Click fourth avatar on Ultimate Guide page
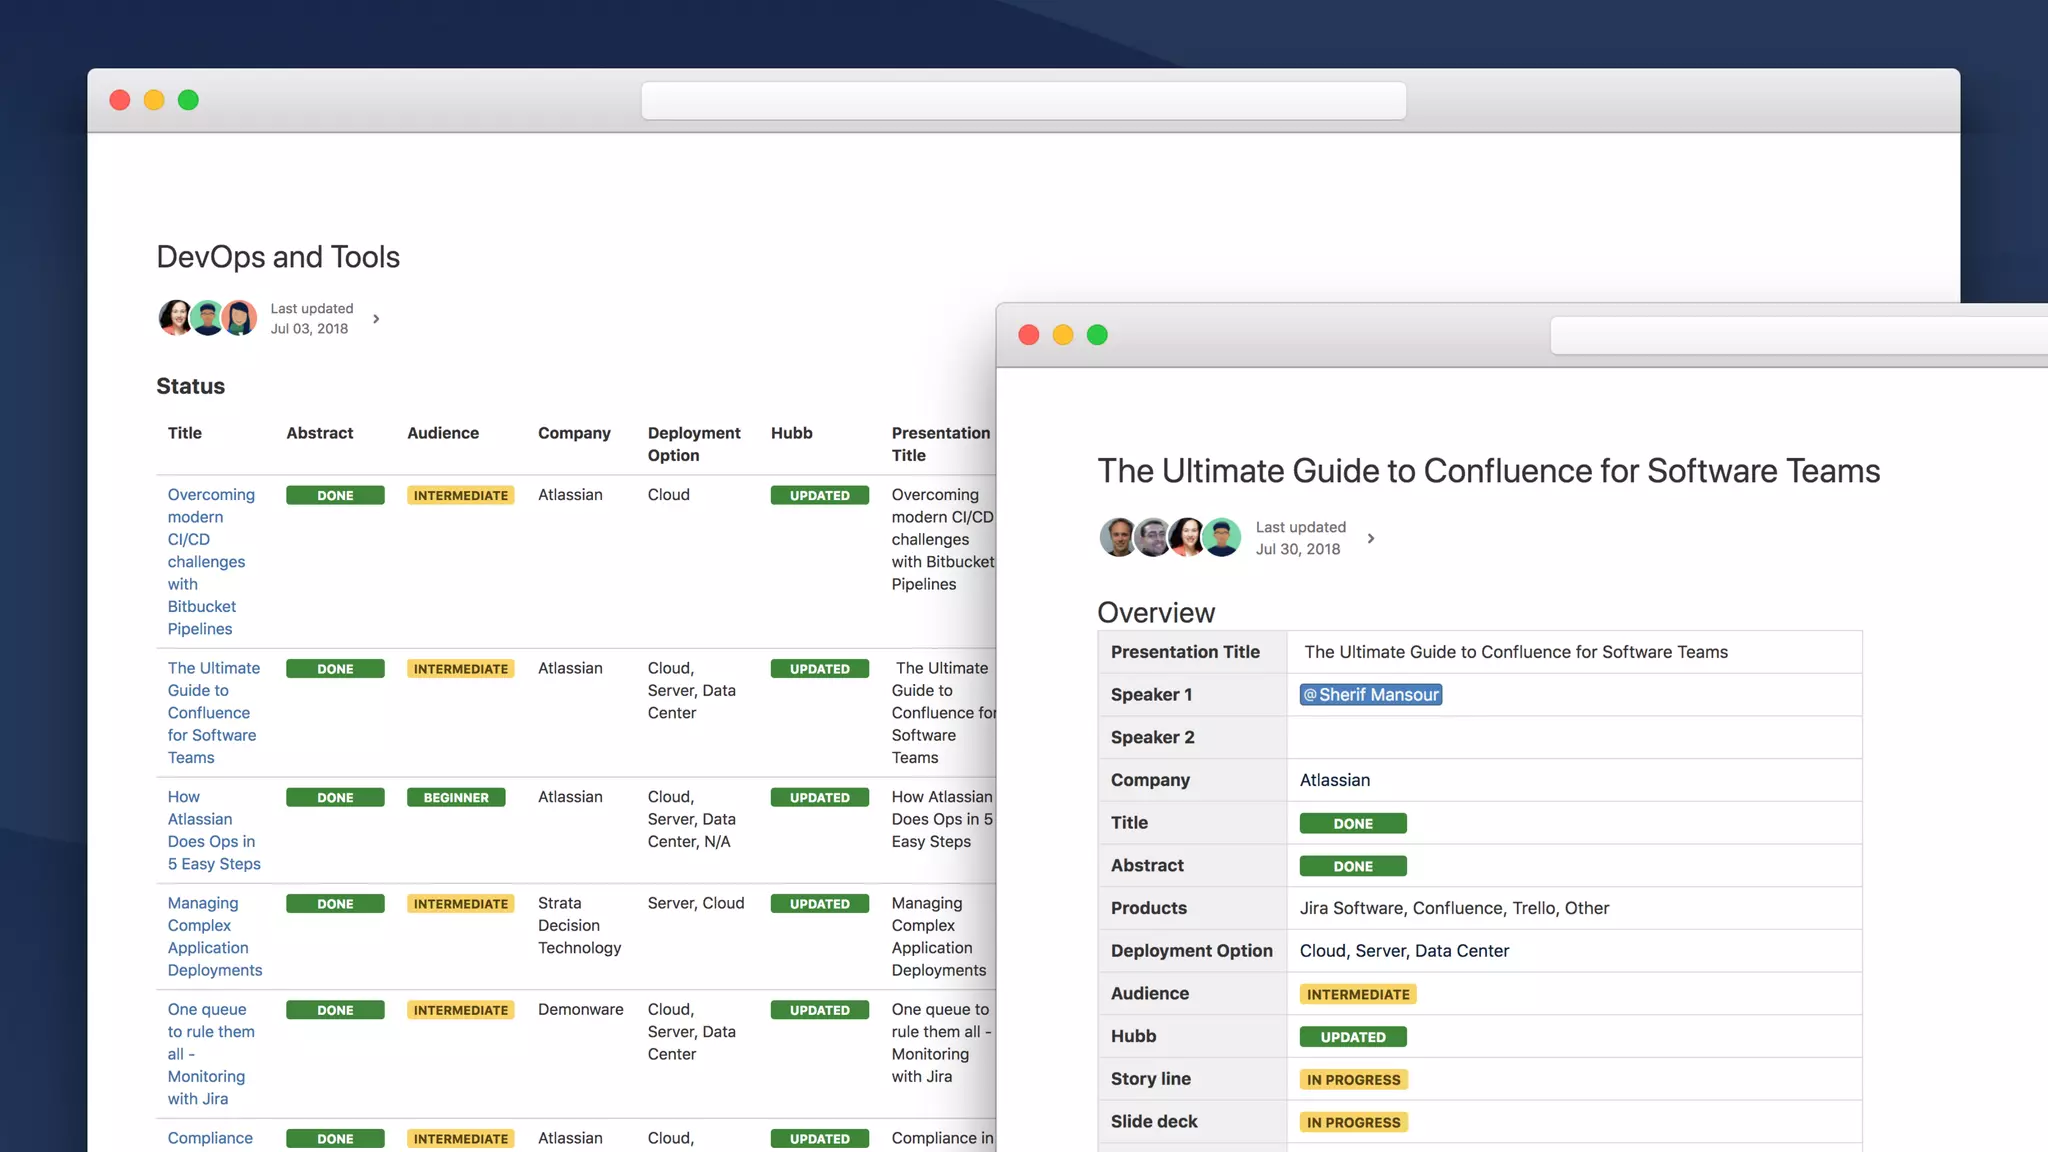2048x1152 pixels. pyautogui.click(x=1221, y=537)
